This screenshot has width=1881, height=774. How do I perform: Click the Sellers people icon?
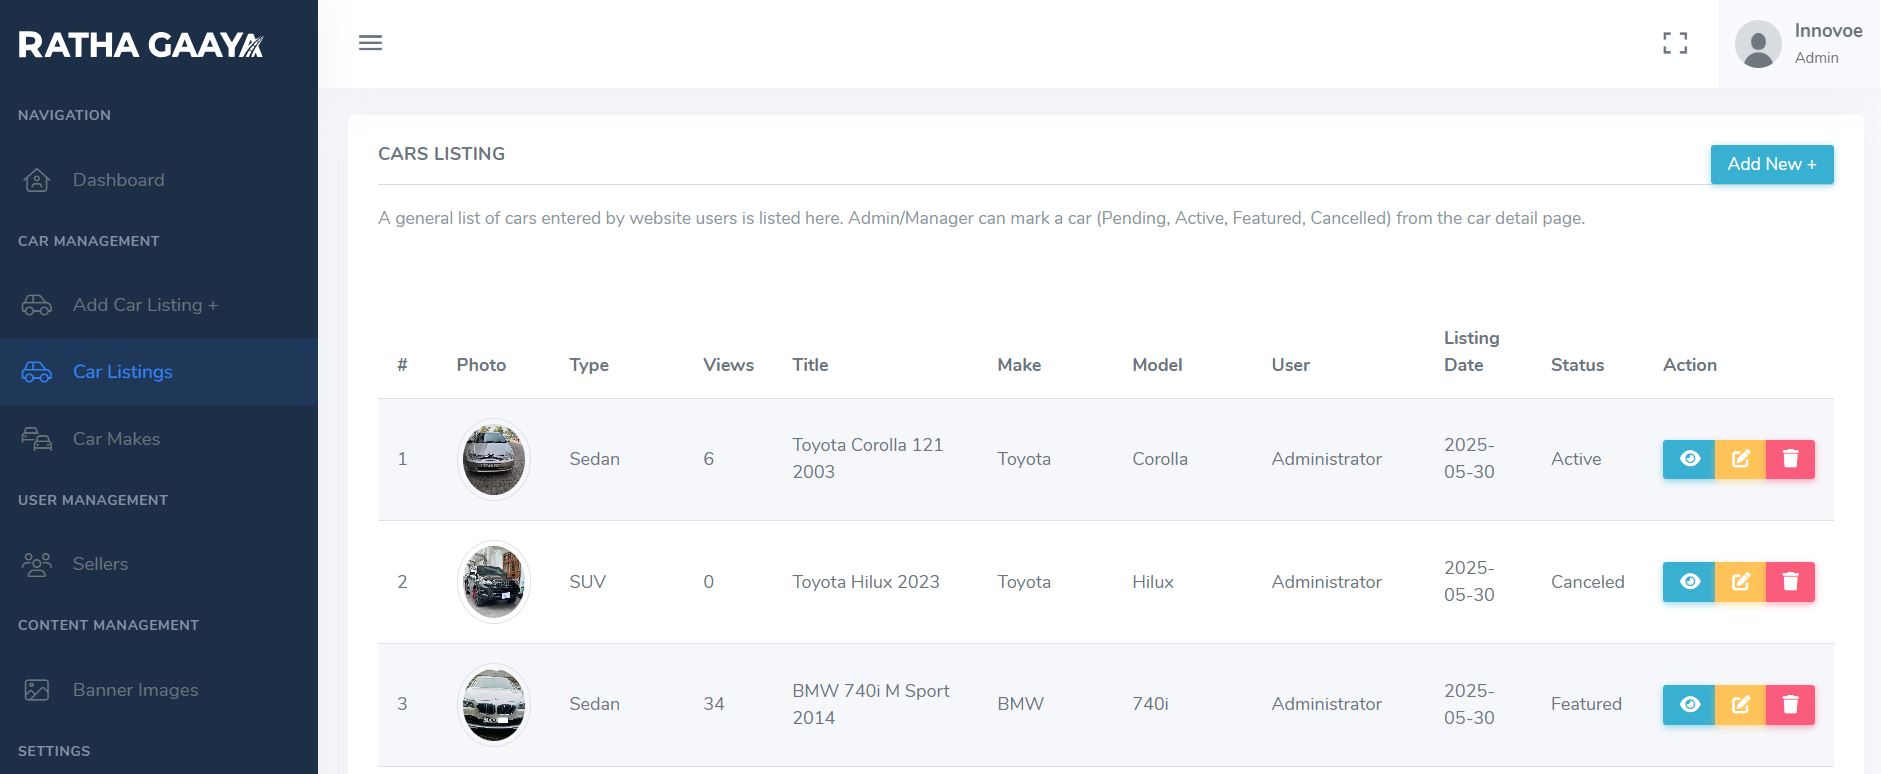pos(37,564)
